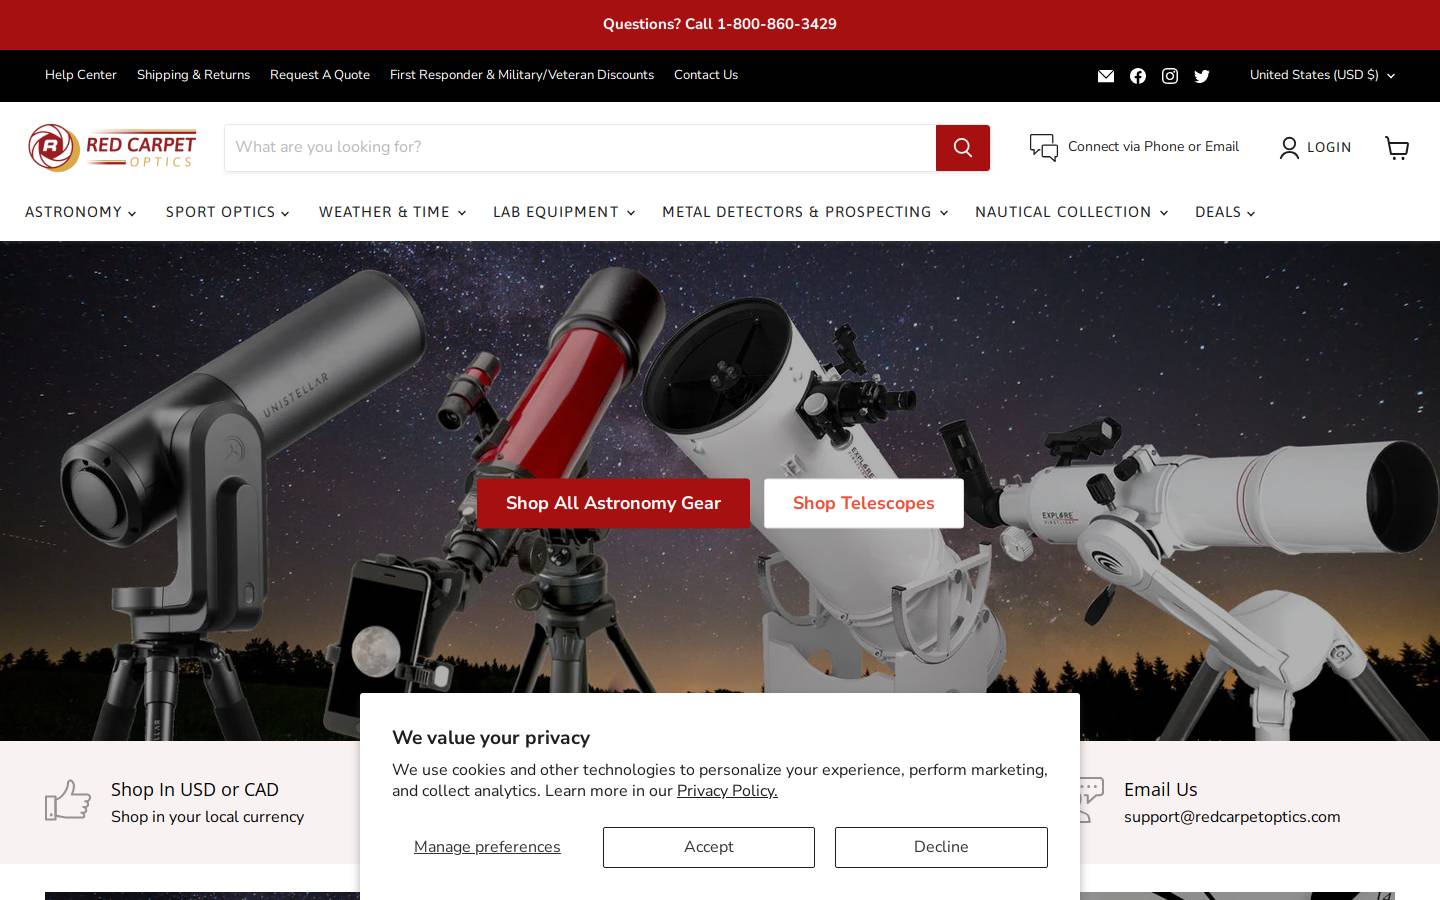Expand the SPORT OPTICS menu
The image size is (1440, 900).
(x=227, y=212)
